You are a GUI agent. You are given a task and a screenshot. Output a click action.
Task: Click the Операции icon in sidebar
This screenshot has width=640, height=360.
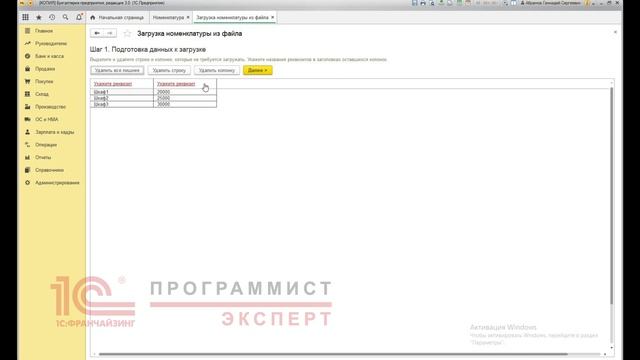(x=27, y=144)
